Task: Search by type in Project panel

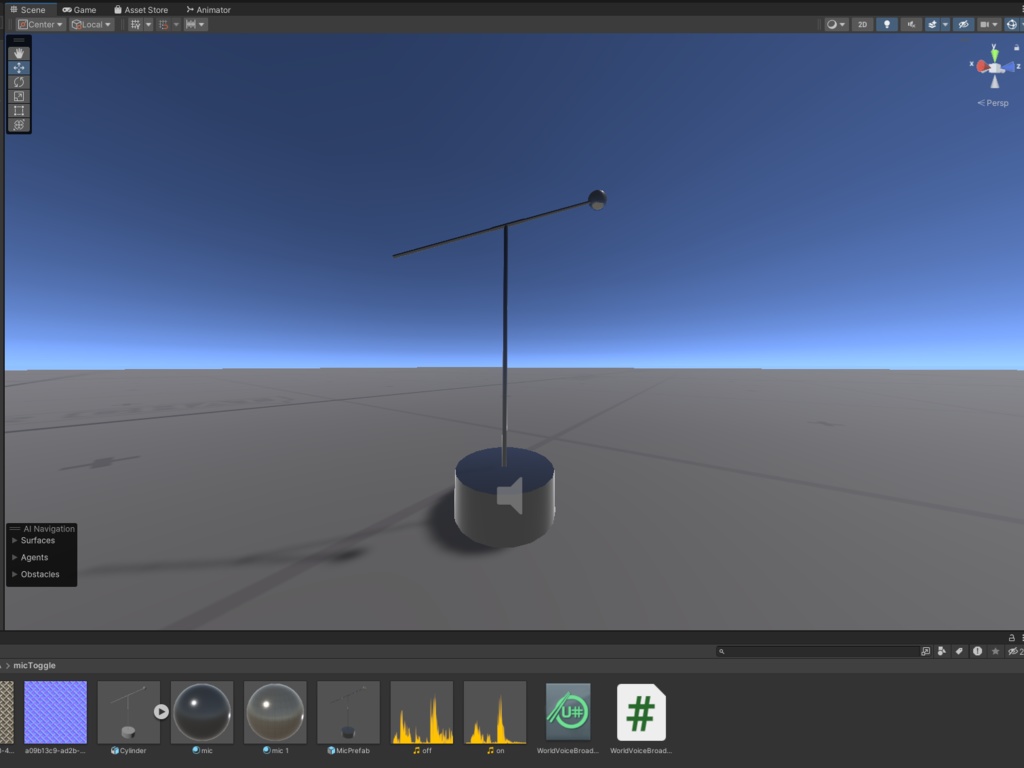Action: click(942, 651)
